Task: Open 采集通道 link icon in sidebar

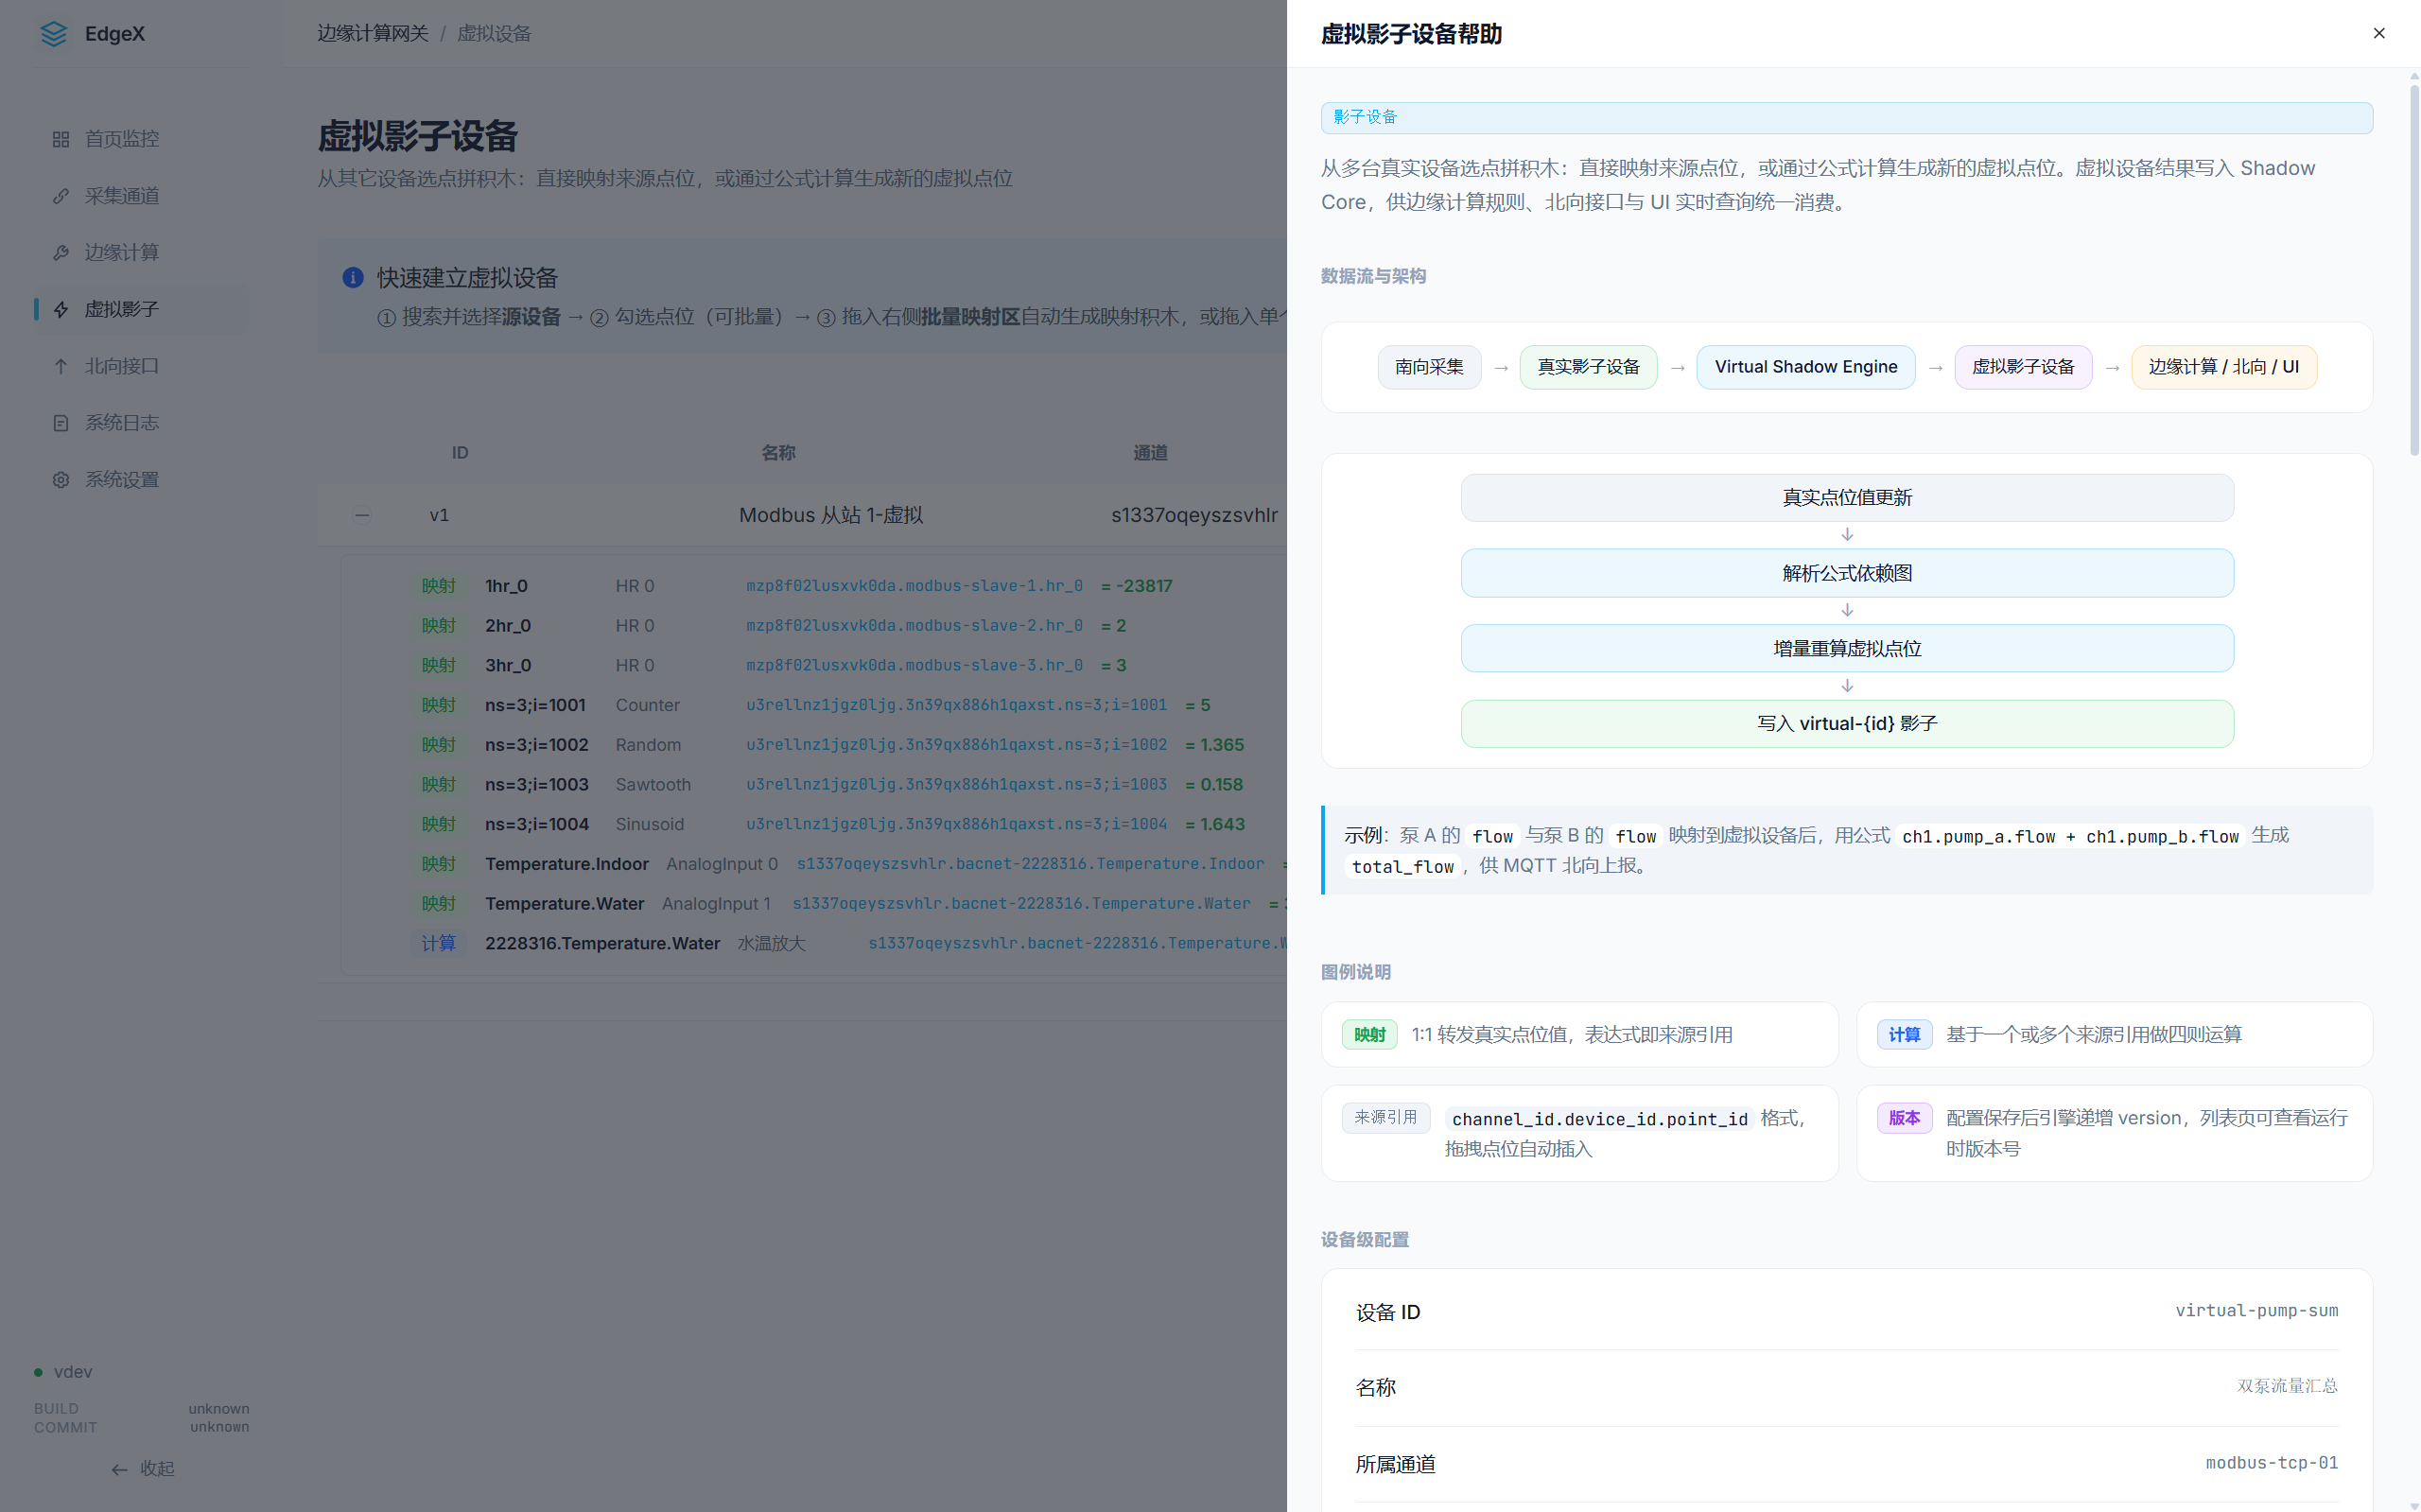Action: [x=61, y=196]
